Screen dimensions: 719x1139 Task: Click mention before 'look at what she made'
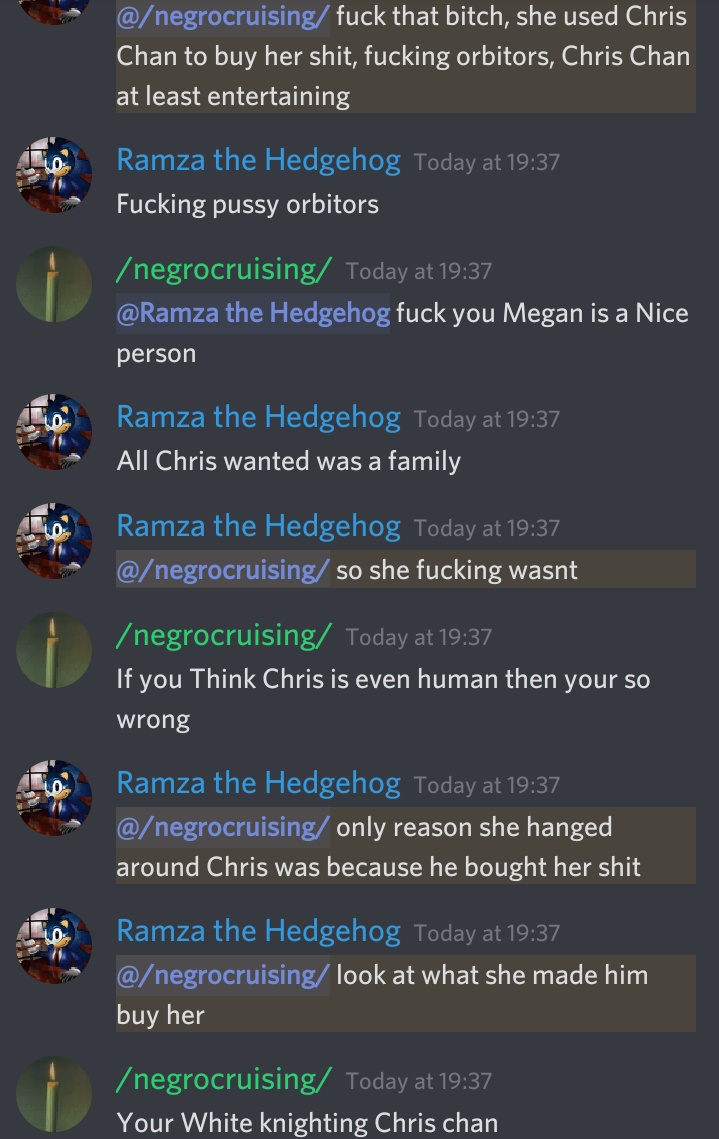click(x=222, y=976)
